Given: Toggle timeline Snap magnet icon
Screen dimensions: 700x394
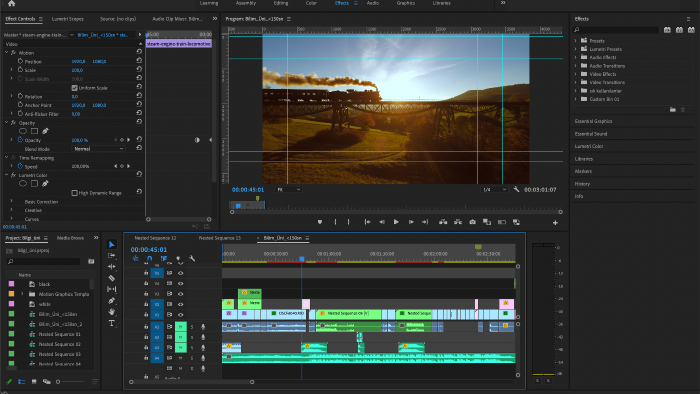Looking at the screenshot, I should tap(150, 258).
